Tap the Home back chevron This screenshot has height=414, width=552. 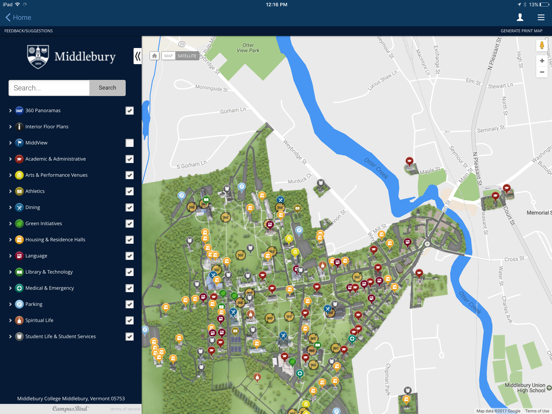tap(8, 17)
